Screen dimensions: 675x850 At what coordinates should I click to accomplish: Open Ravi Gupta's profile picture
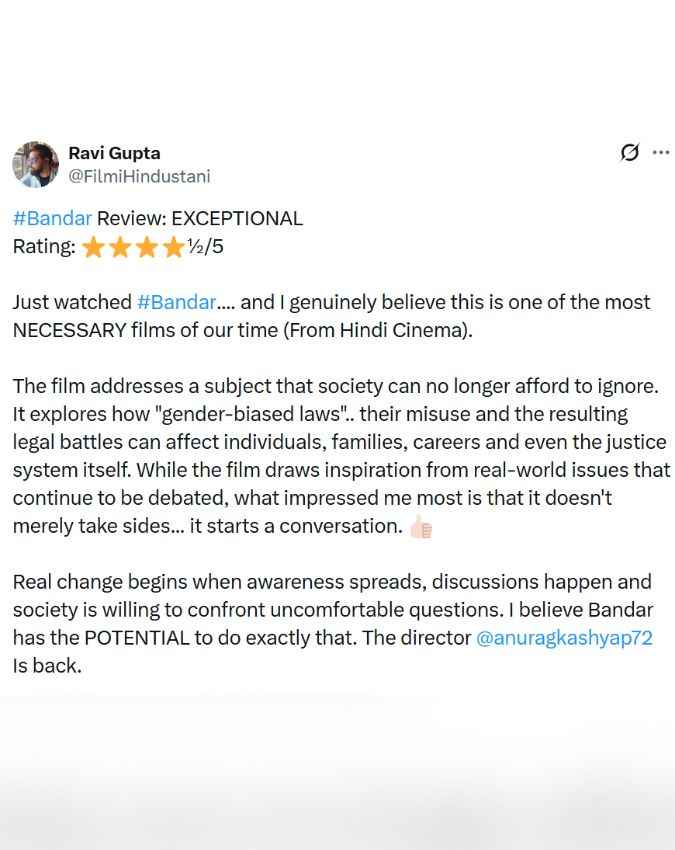35,164
